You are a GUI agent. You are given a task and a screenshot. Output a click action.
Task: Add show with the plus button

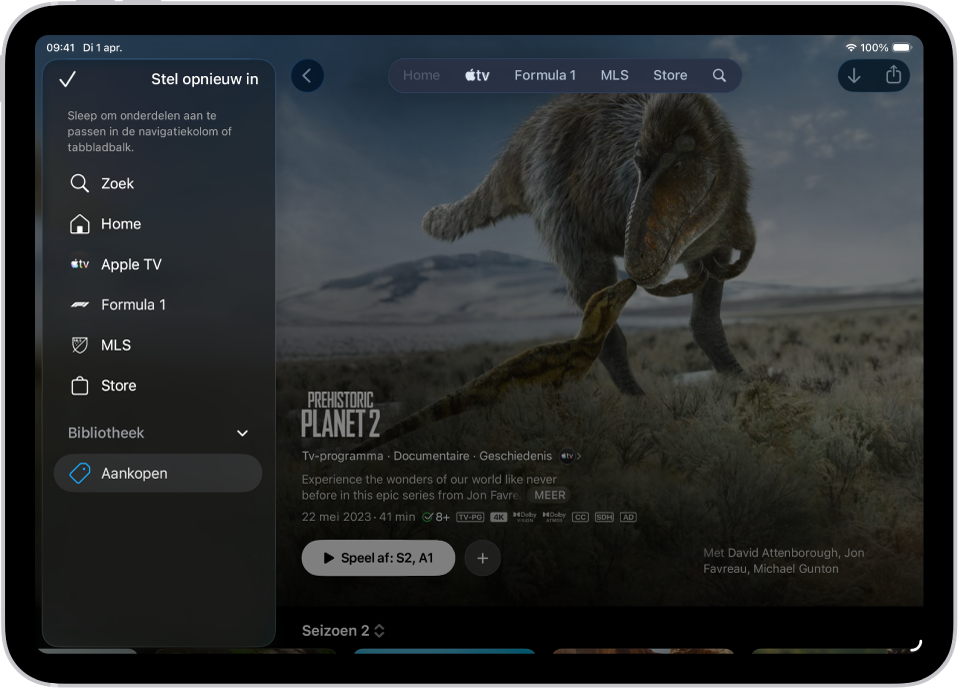click(x=483, y=558)
